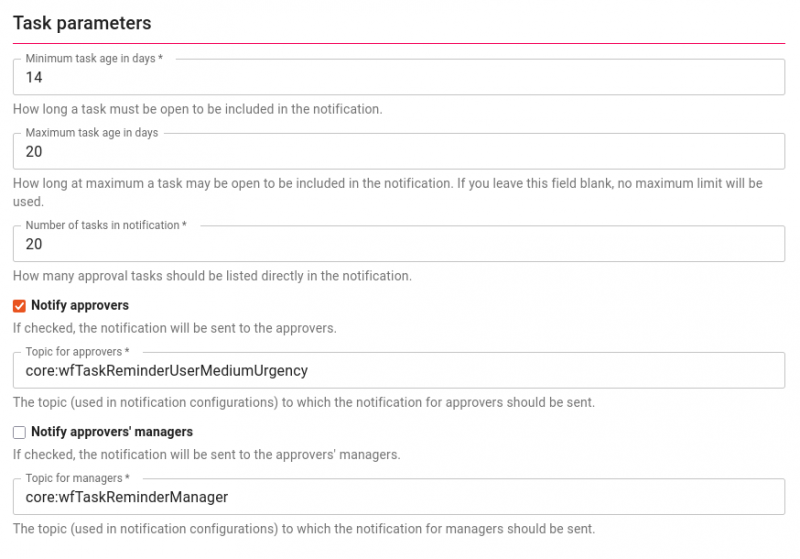This screenshot has height=559, width=800.
Task: Click the bold "Notify approvers" label text
Action: click(x=80, y=306)
